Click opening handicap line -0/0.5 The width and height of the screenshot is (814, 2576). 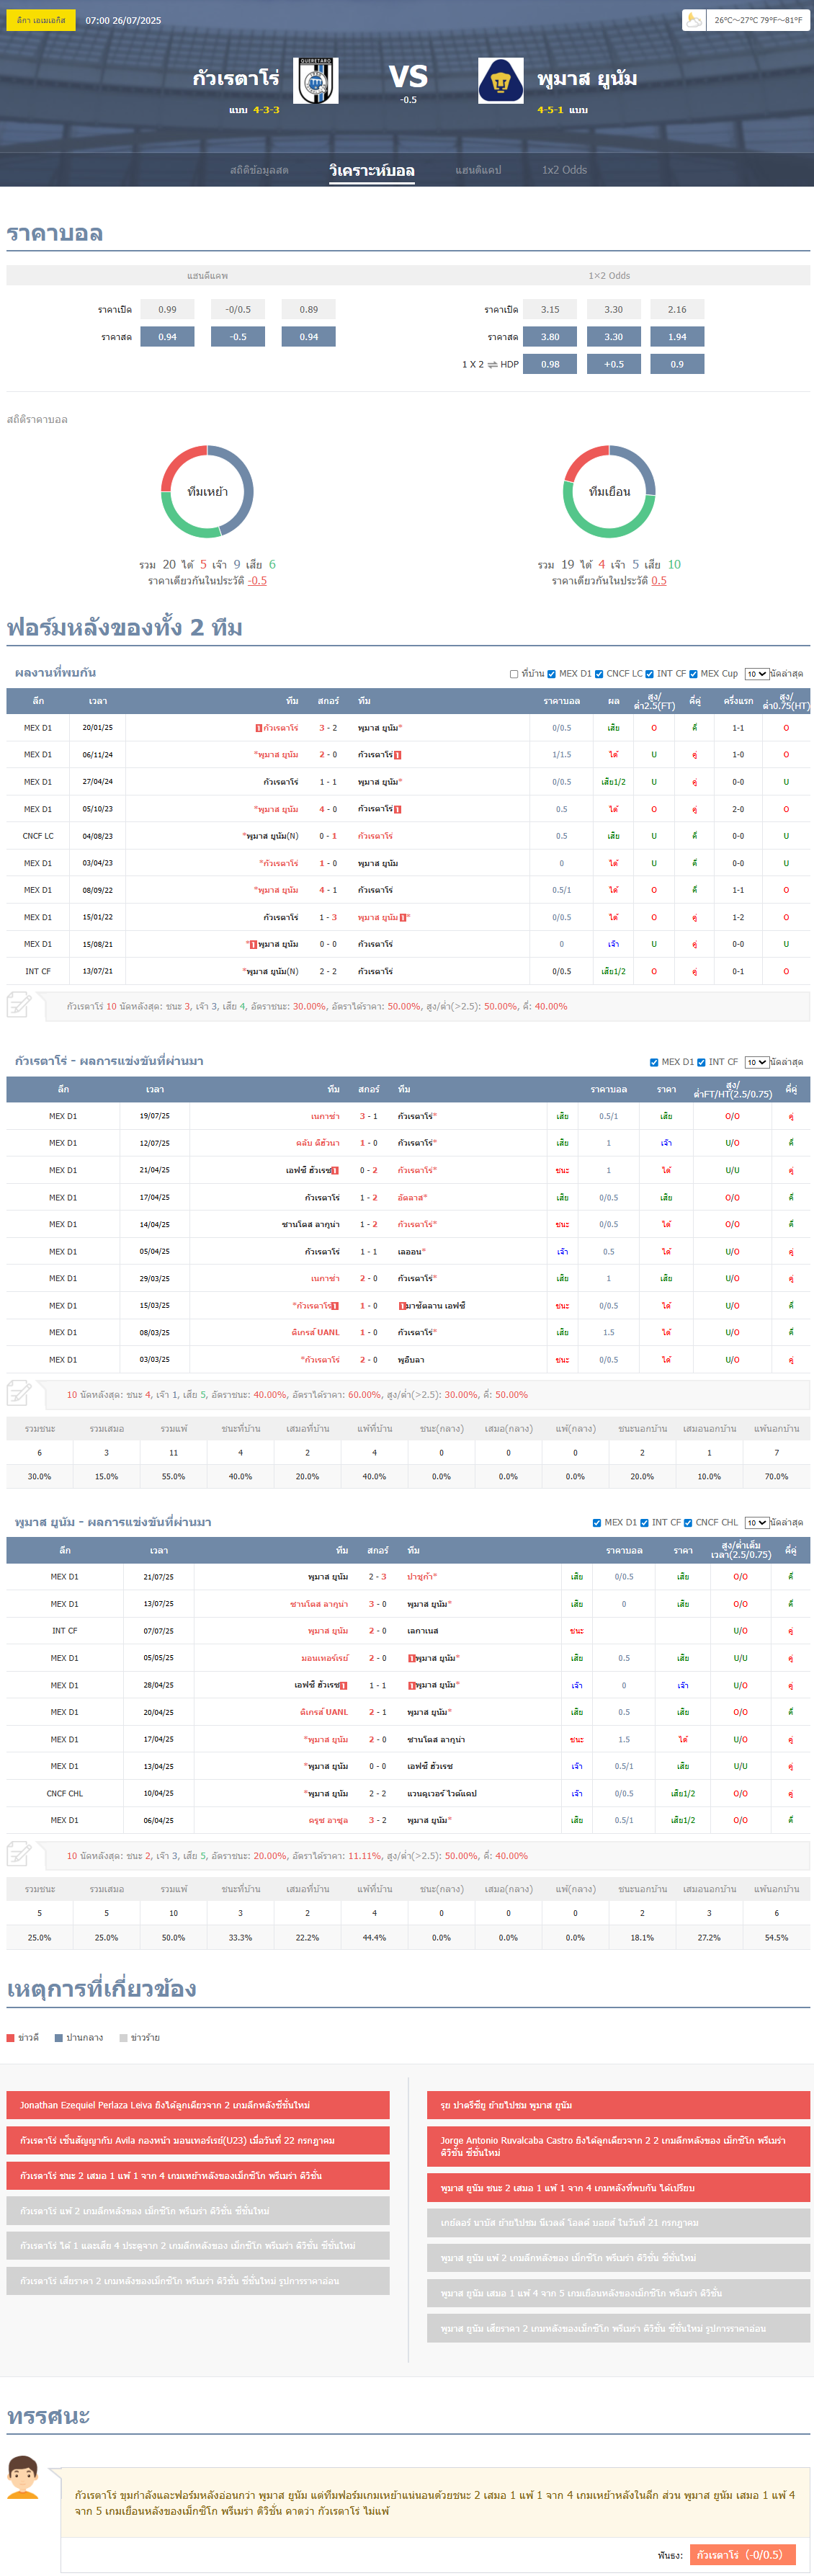click(238, 309)
